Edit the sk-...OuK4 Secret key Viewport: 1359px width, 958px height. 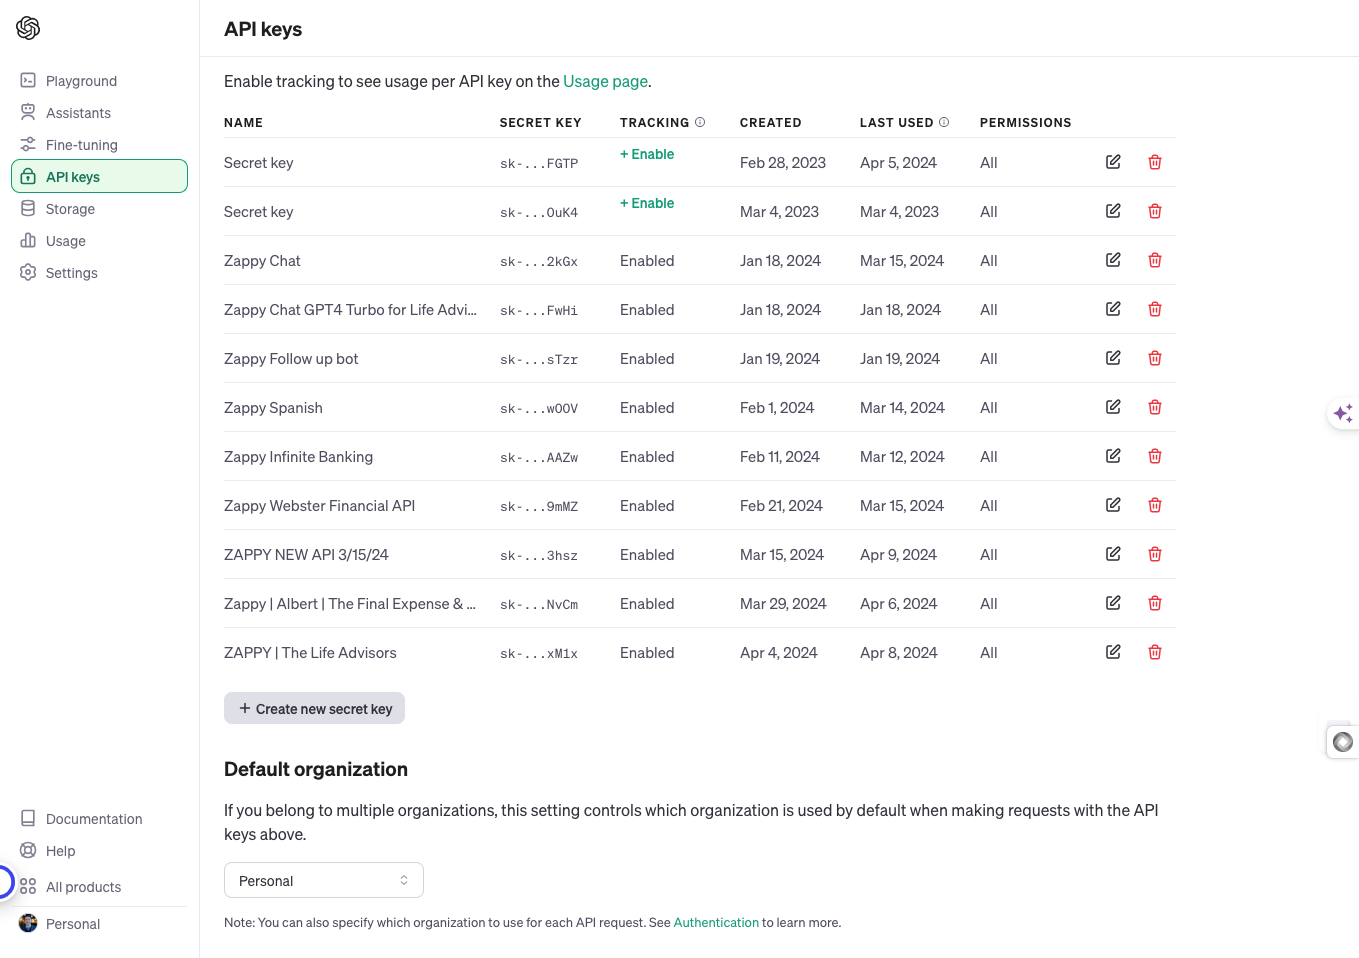tap(1113, 211)
